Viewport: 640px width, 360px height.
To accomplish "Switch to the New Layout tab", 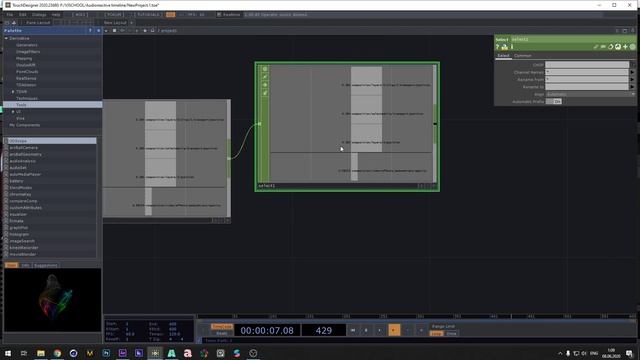I will pos(115,22).
